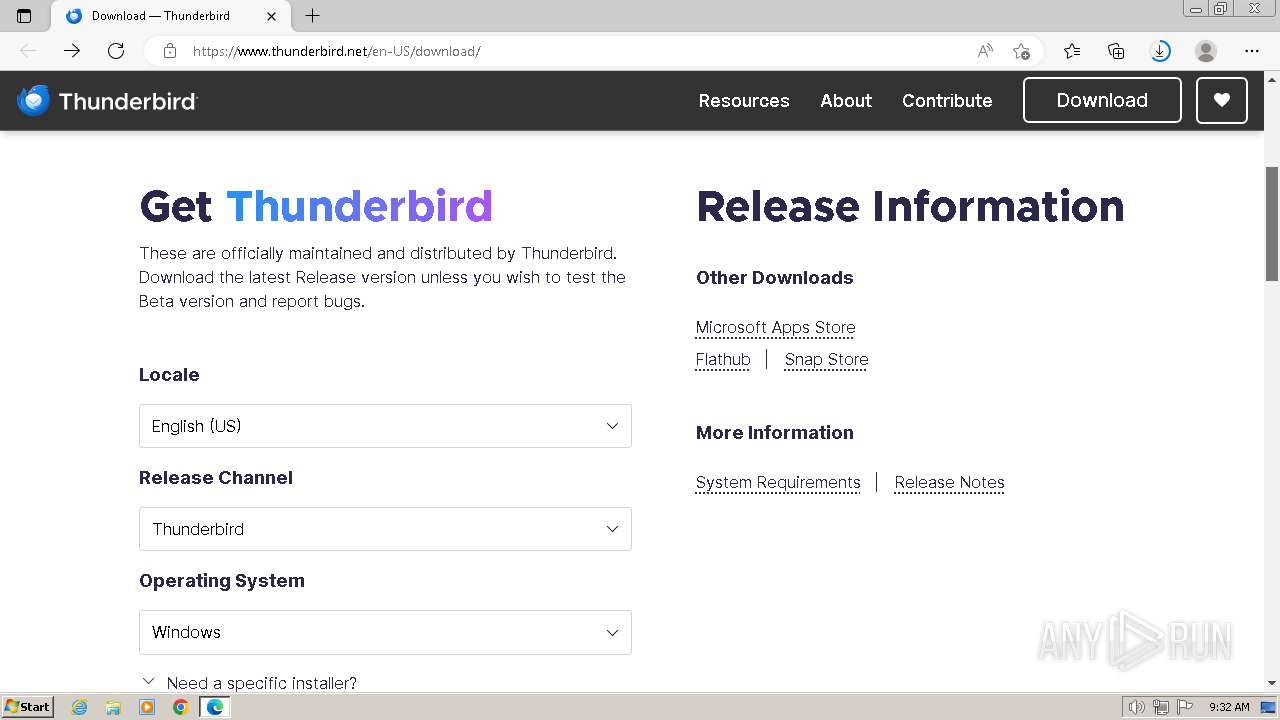Viewport: 1280px width, 720px height.
Task: Open the Resources menu
Action: 744,100
